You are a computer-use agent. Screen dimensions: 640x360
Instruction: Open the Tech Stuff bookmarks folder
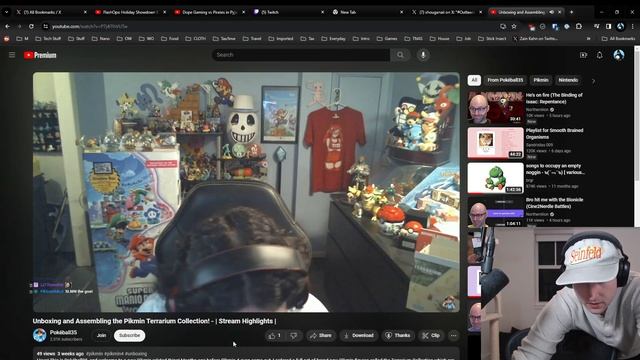(48, 39)
